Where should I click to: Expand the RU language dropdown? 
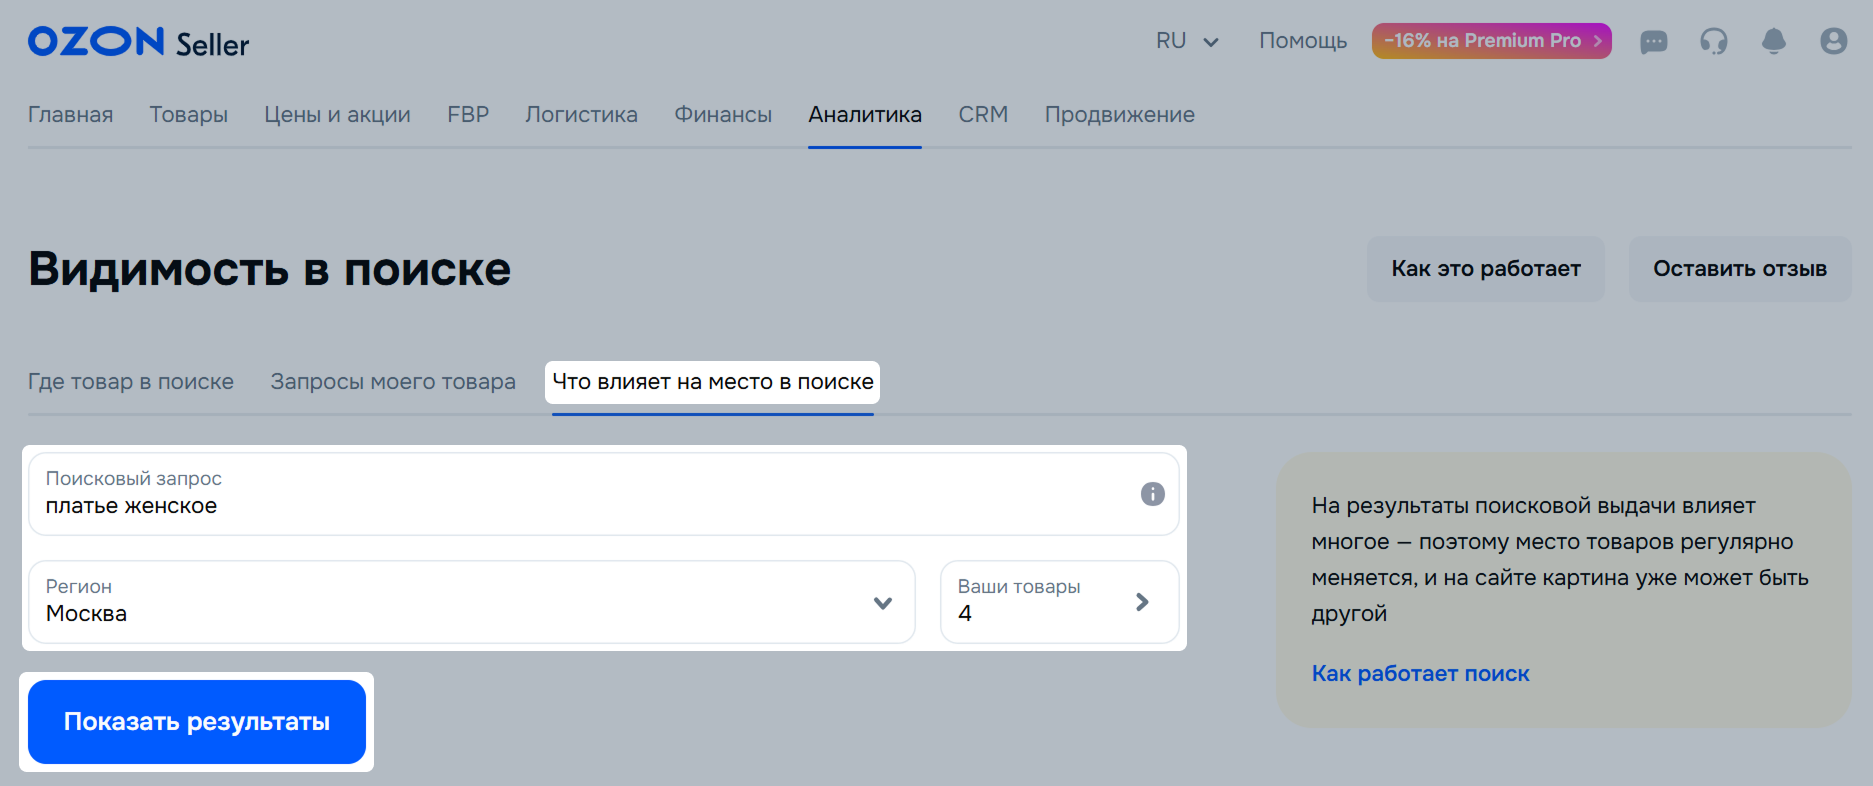pyautogui.click(x=1187, y=41)
